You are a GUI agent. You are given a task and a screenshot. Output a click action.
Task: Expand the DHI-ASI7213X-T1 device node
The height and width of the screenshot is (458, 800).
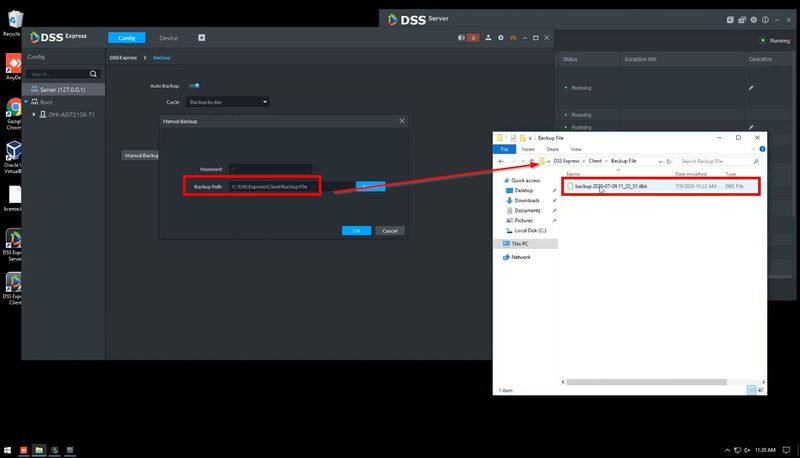pyautogui.click(x=34, y=115)
